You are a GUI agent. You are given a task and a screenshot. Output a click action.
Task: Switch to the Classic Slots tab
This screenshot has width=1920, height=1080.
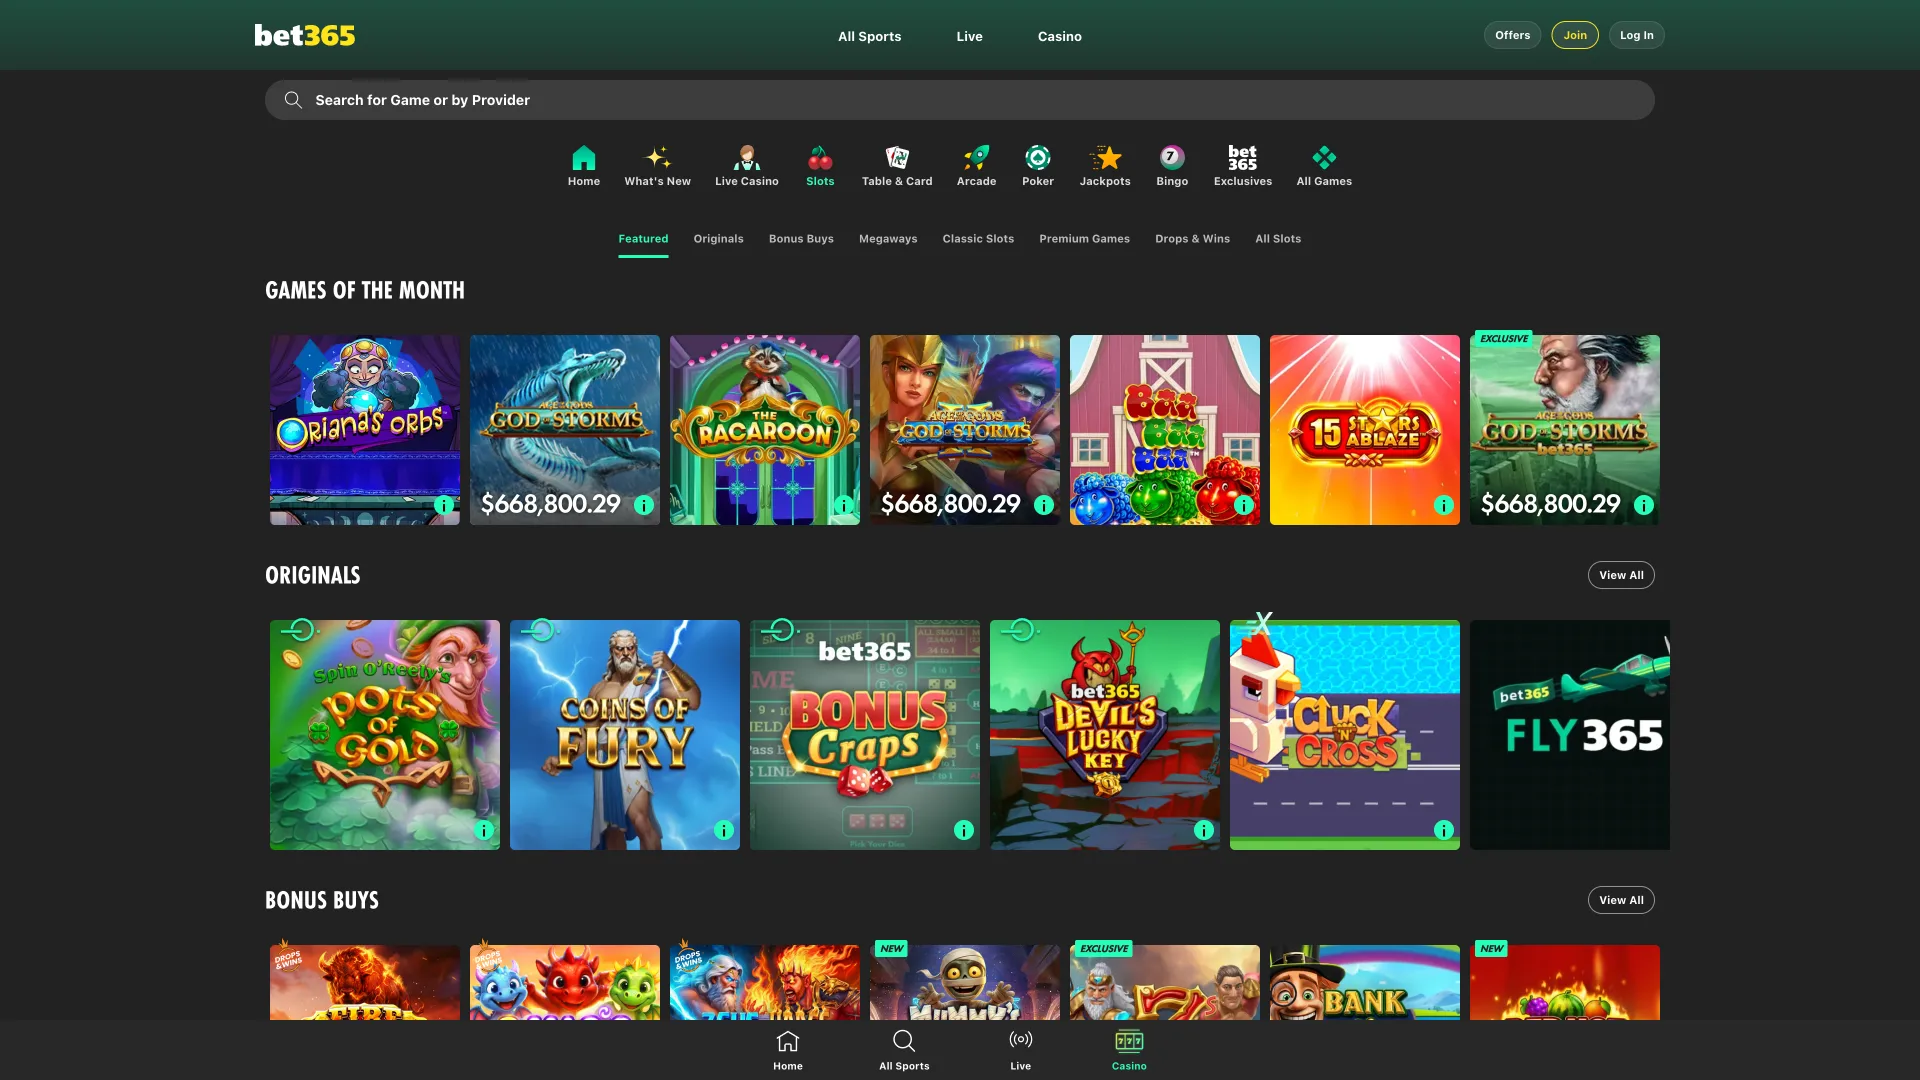[x=978, y=239]
